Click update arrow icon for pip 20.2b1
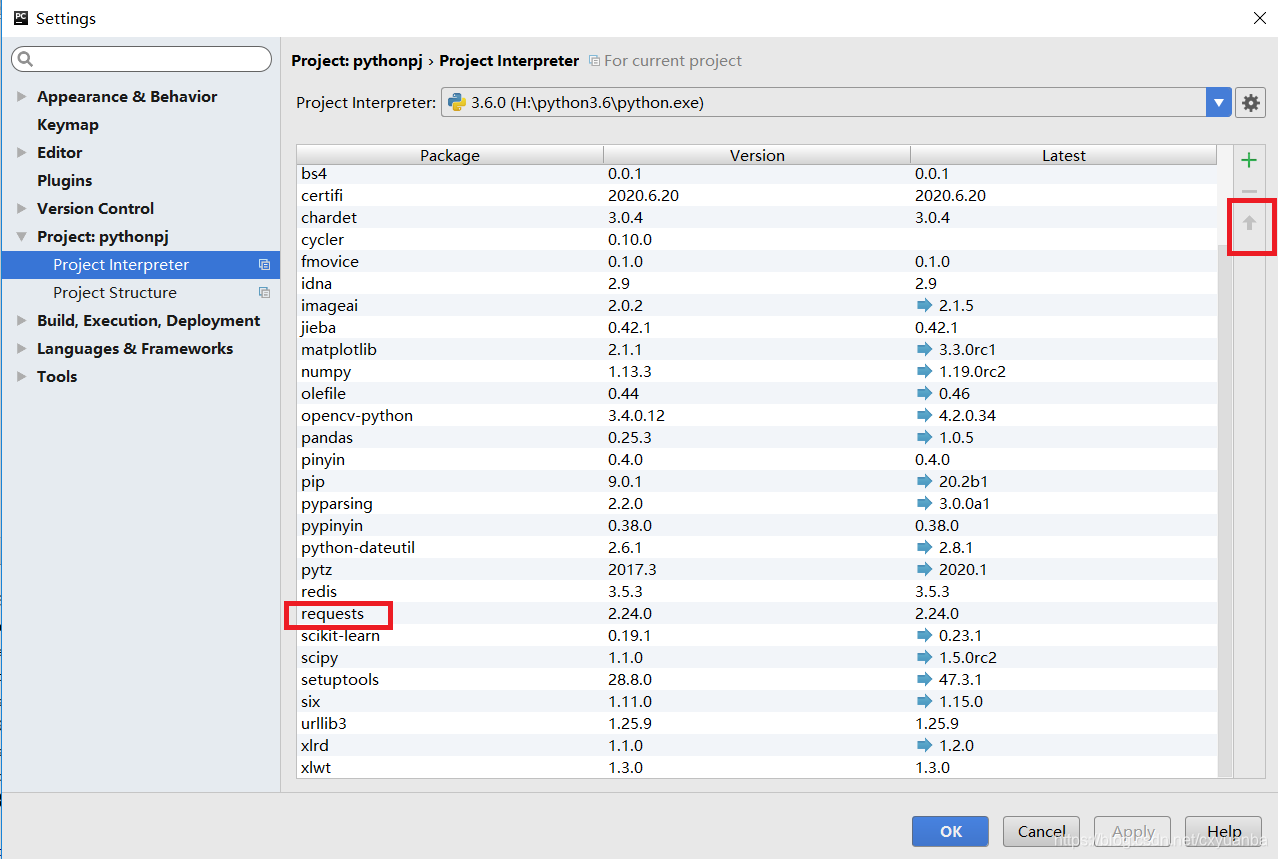 click(924, 481)
